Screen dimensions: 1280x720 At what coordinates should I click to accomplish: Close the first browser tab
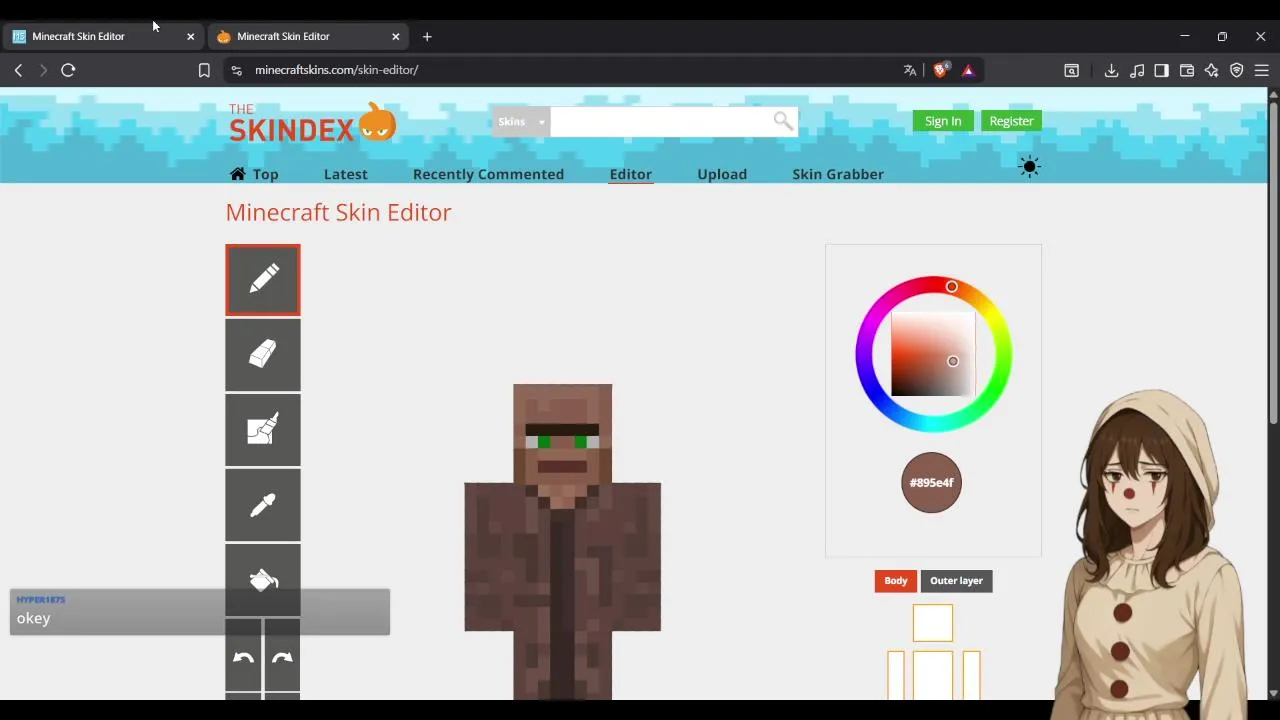pyautogui.click(x=190, y=36)
